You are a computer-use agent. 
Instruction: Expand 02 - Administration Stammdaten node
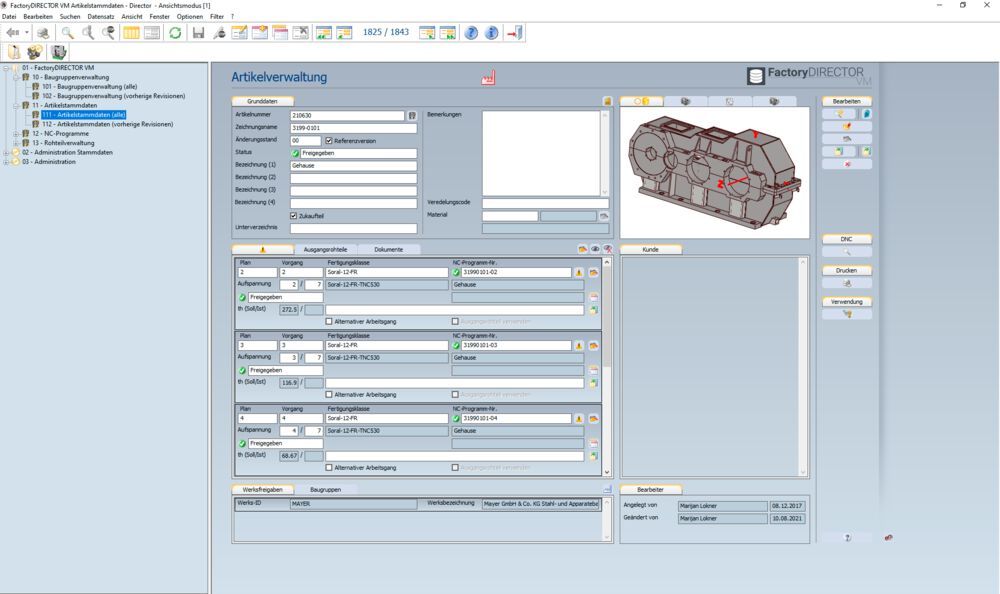[x=6, y=152]
